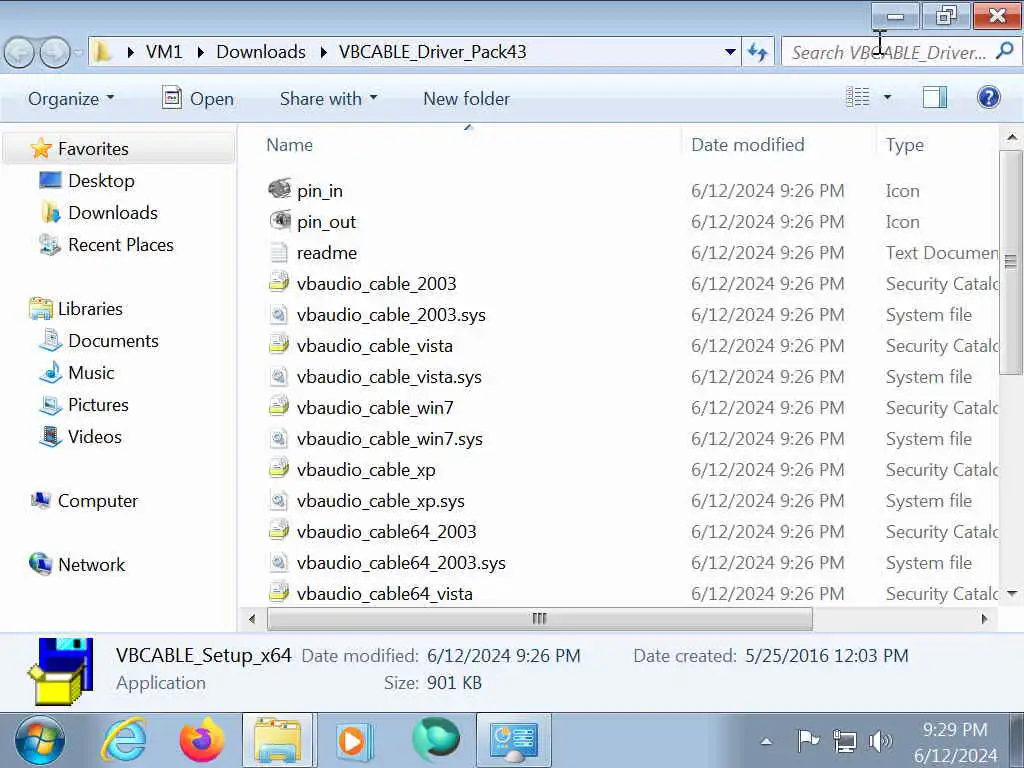Go to Desktop in Favorites
The image size is (1024, 768).
click(101, 180)
